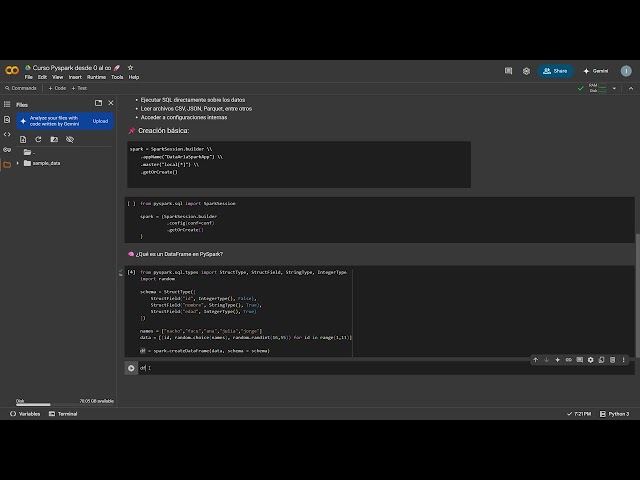
Task: Click the Gemini sparkle icon in cell toolbar
Action: pyautogui.click(x=558, y=360)
